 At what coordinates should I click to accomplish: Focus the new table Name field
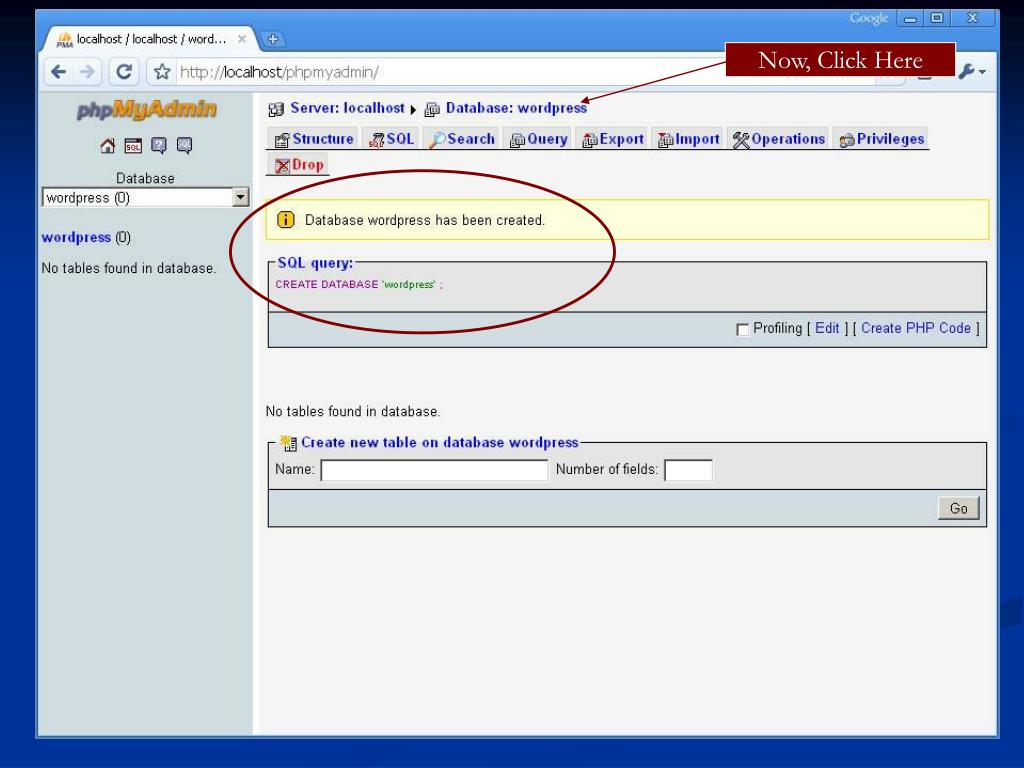click(434, 470)
